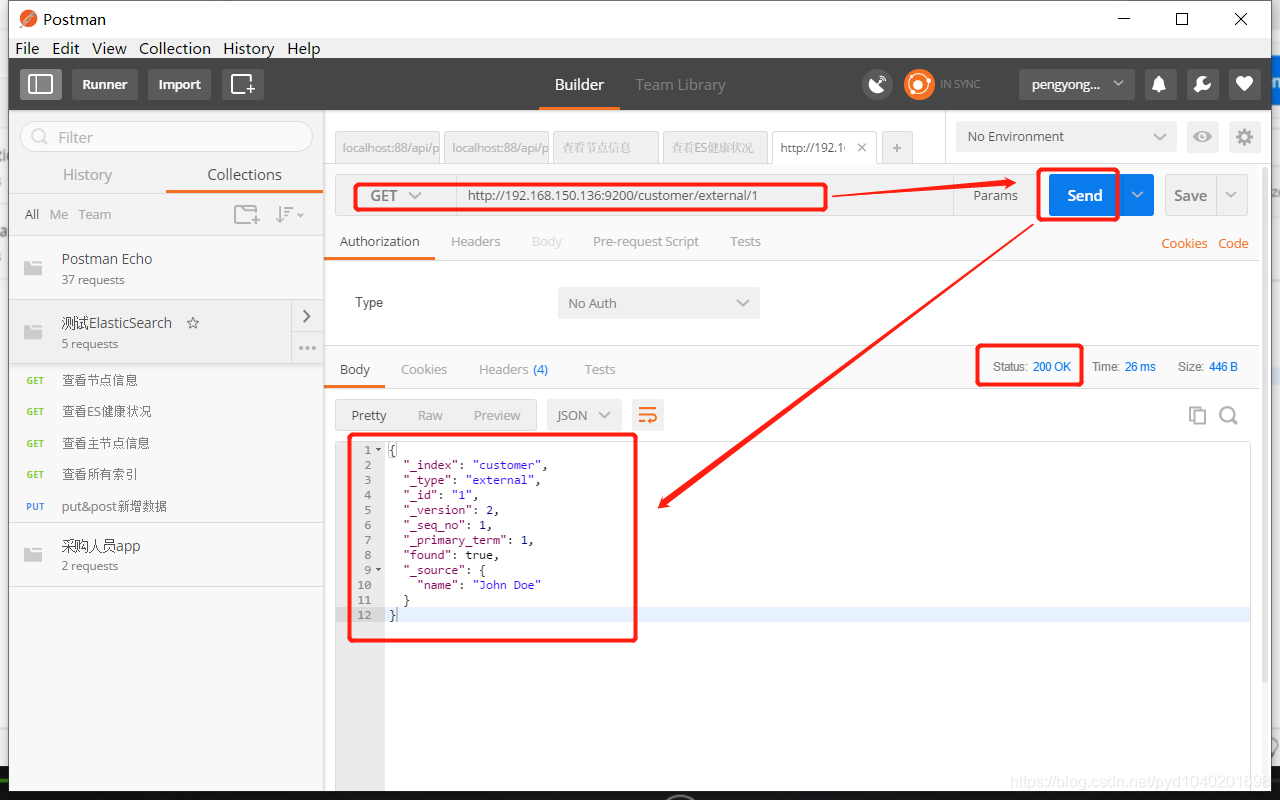The height and width of the screenshot is (800, 1280).
Task: Open the request Headers tab
Action: tap(476, 241)
